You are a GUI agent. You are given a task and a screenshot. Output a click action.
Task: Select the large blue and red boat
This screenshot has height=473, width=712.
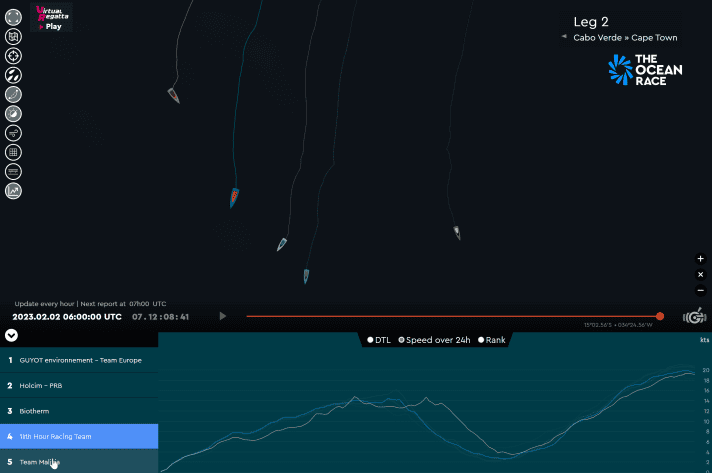point(234,198)
